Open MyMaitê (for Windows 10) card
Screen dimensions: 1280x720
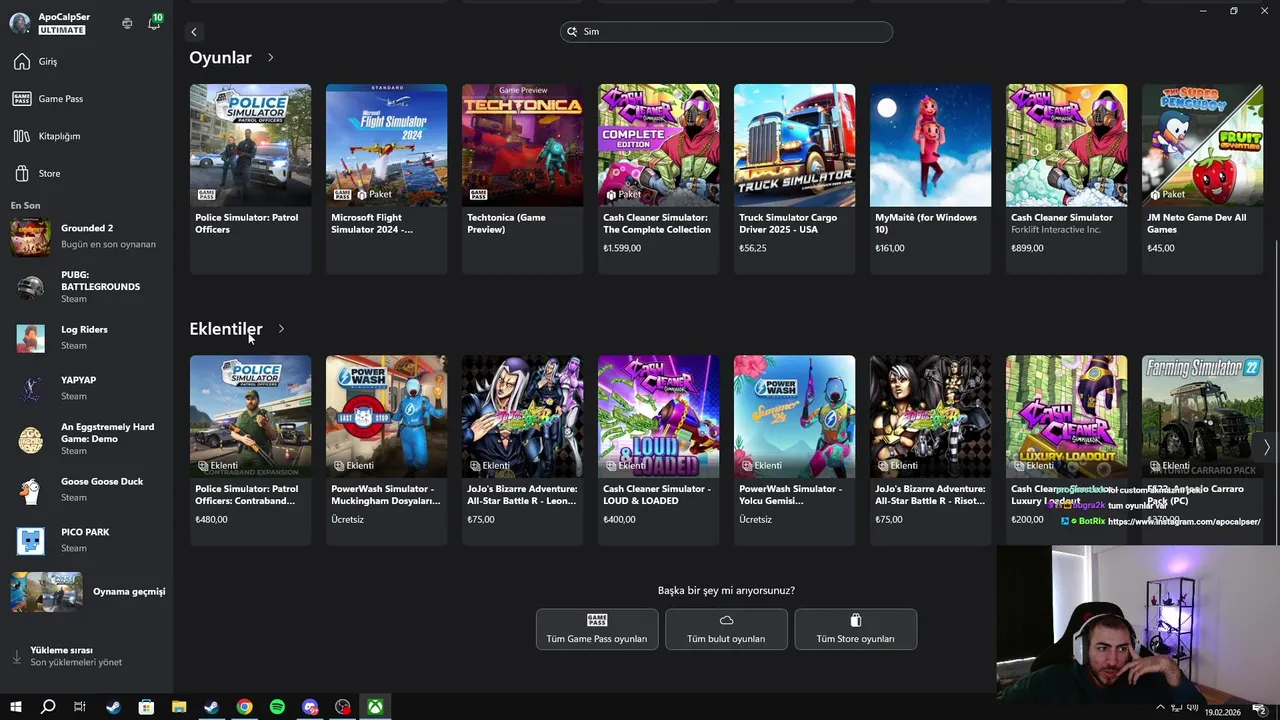pos(930,179)
